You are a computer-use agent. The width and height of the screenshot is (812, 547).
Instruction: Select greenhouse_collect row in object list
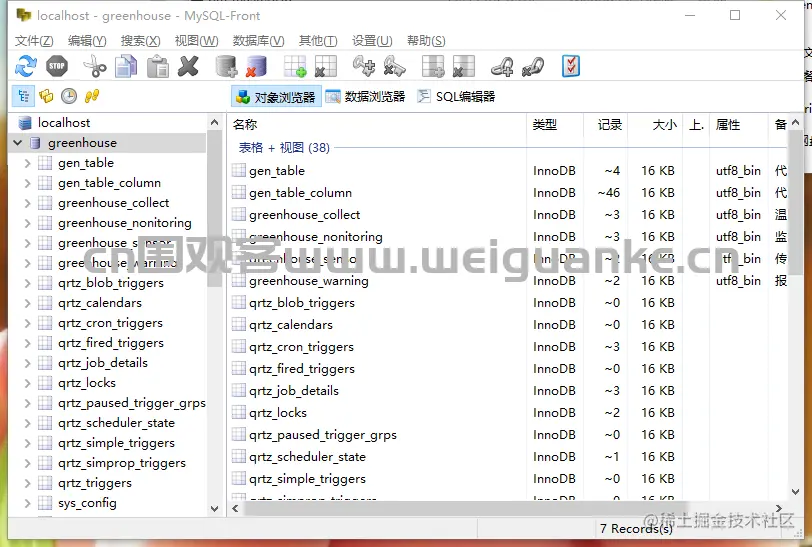click(509, 215)
